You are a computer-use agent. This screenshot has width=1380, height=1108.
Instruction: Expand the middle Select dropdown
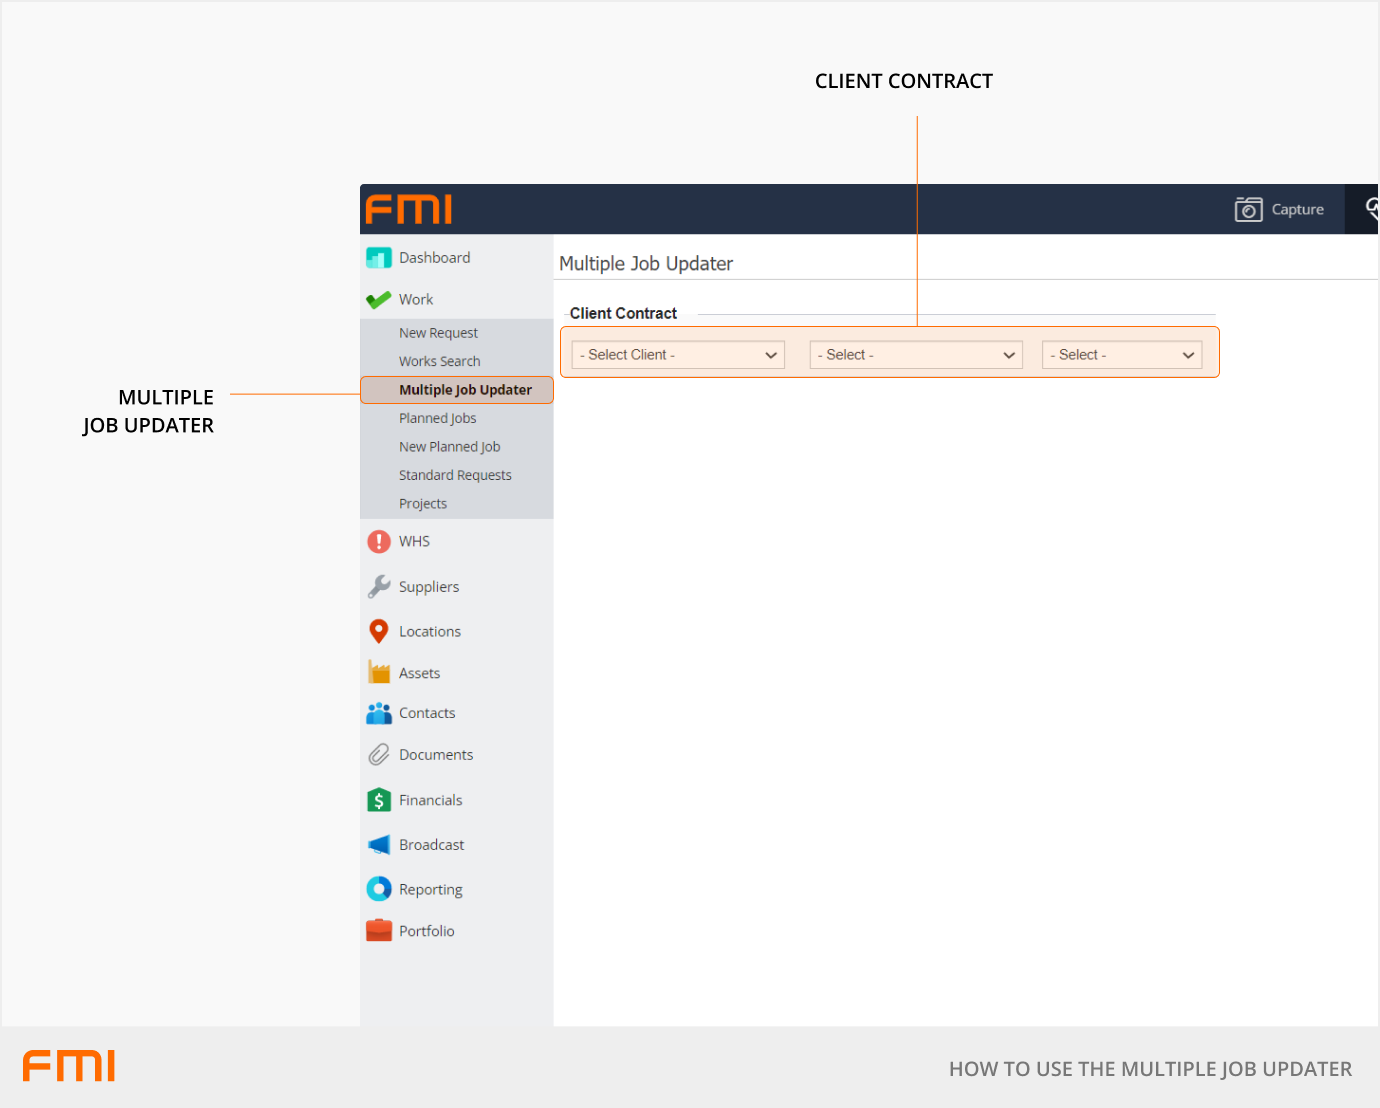click(916, 355)
